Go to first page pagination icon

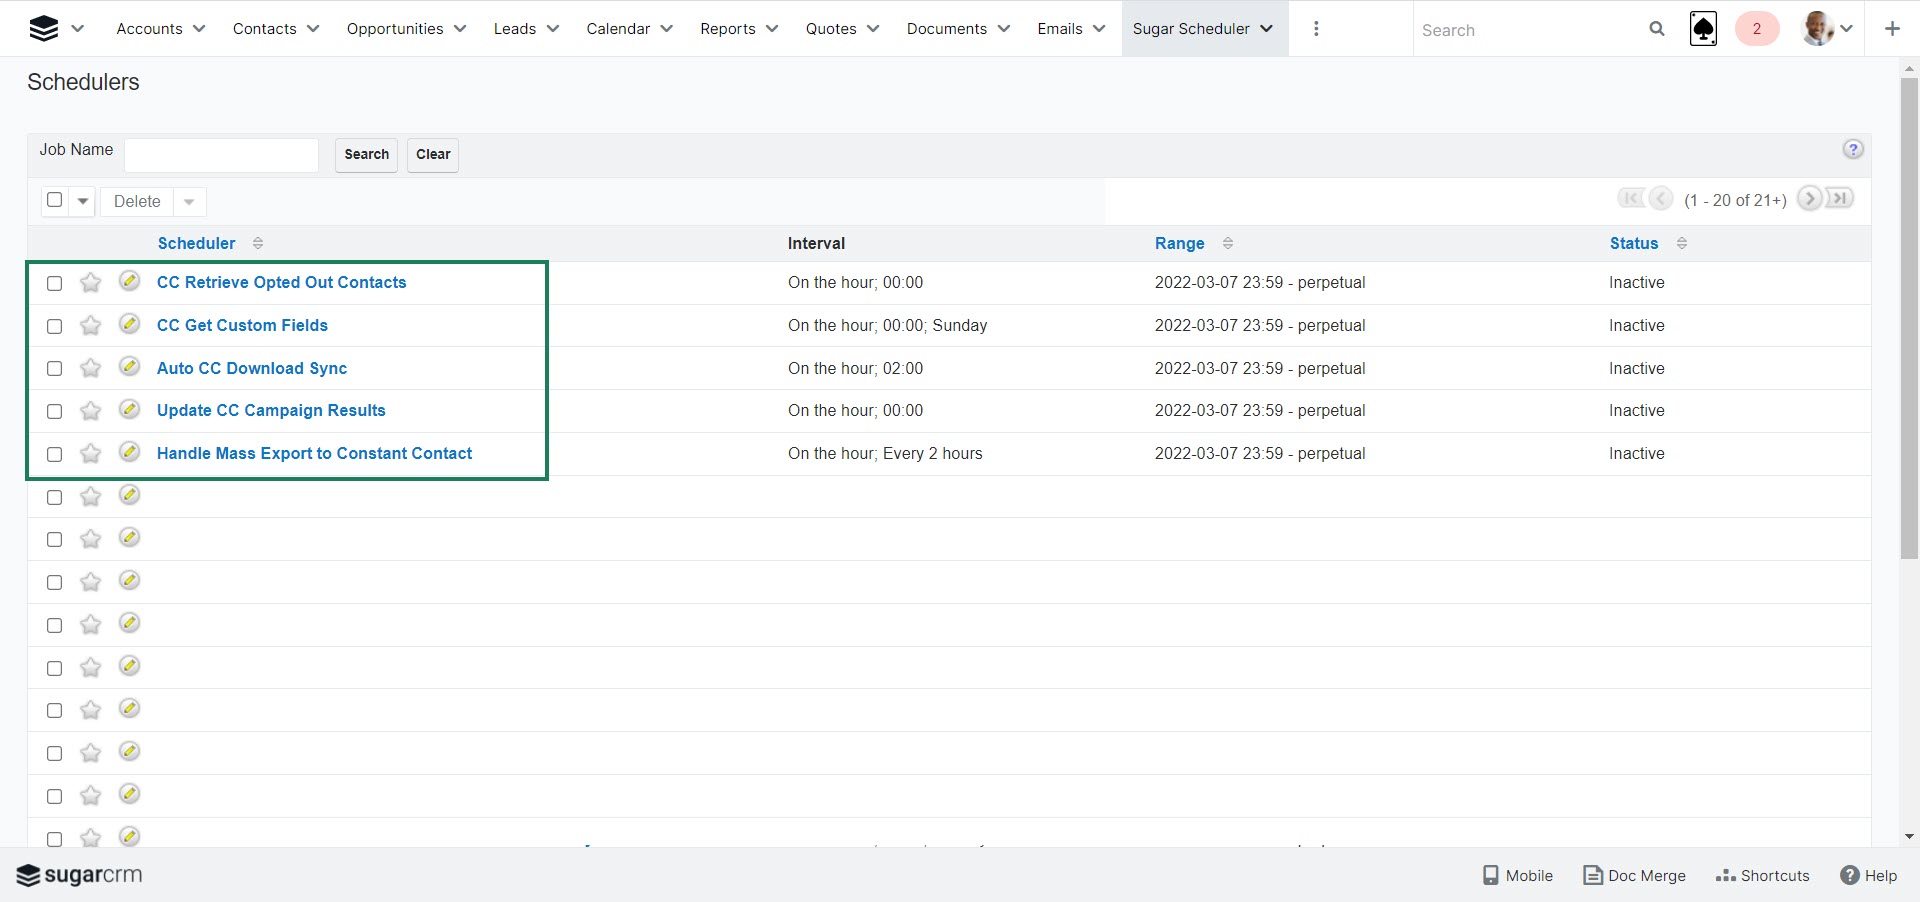[x=1631, y=198]
